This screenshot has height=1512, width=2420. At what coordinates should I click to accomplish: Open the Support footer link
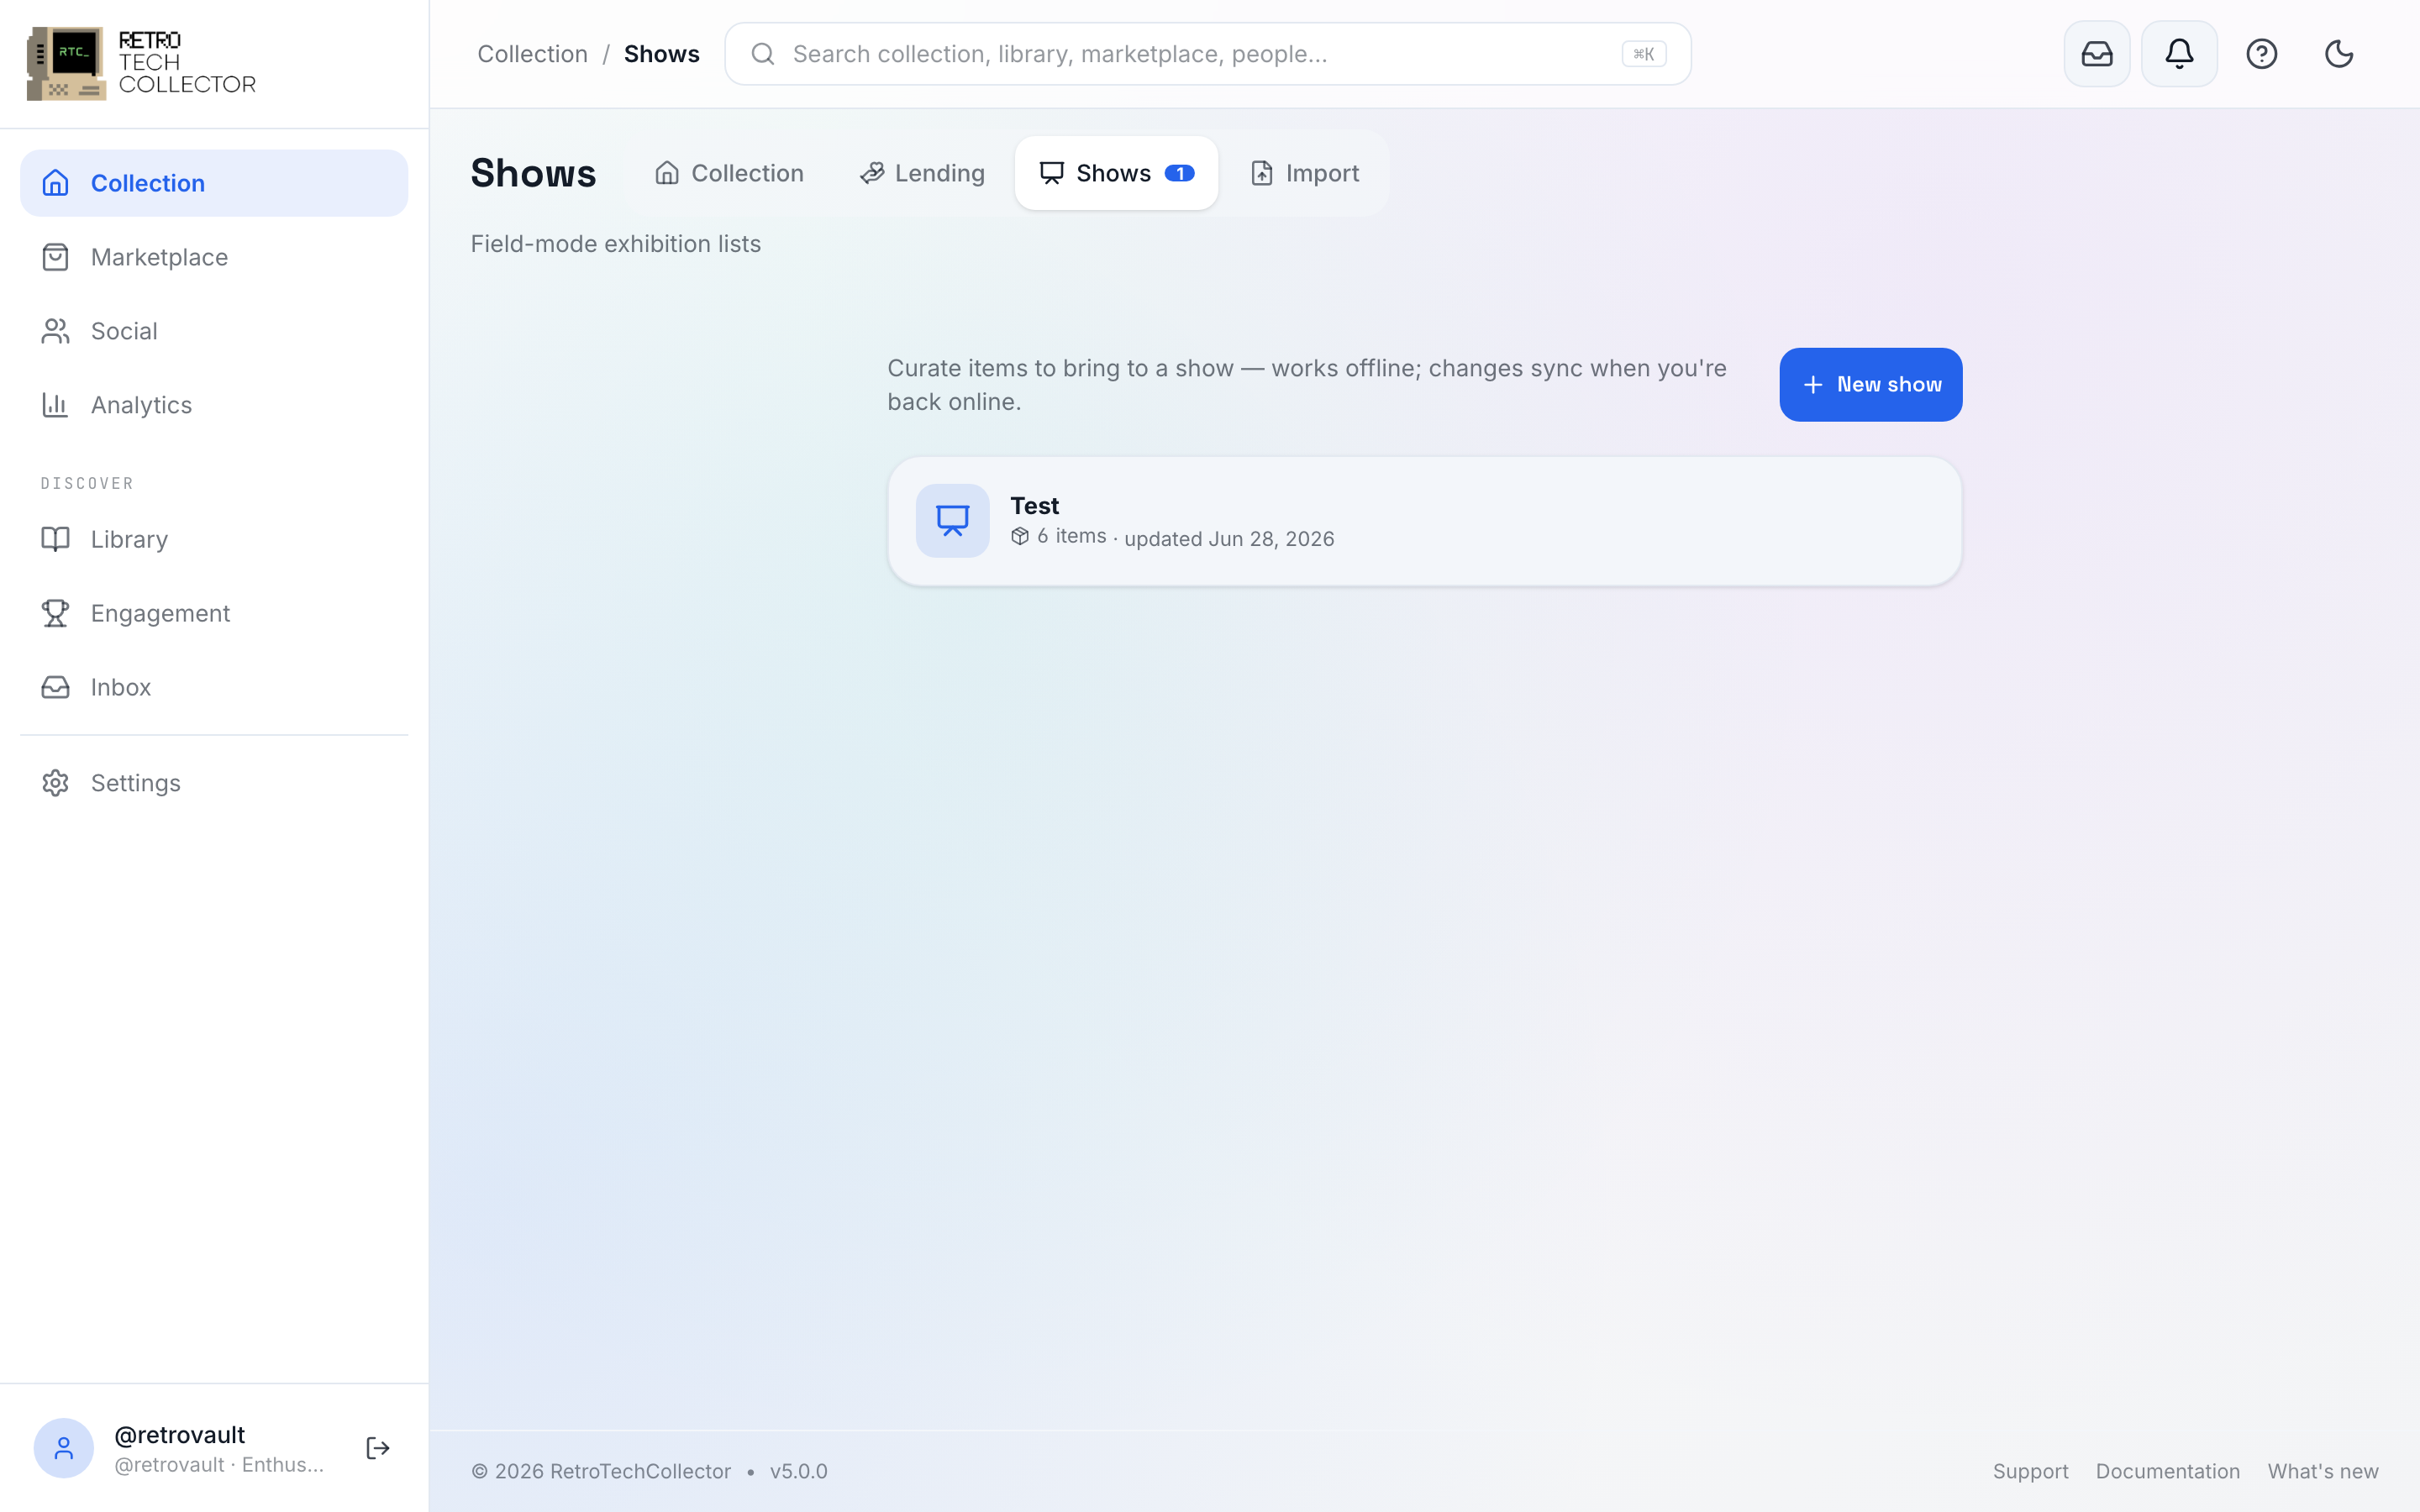(2030, 1471)
